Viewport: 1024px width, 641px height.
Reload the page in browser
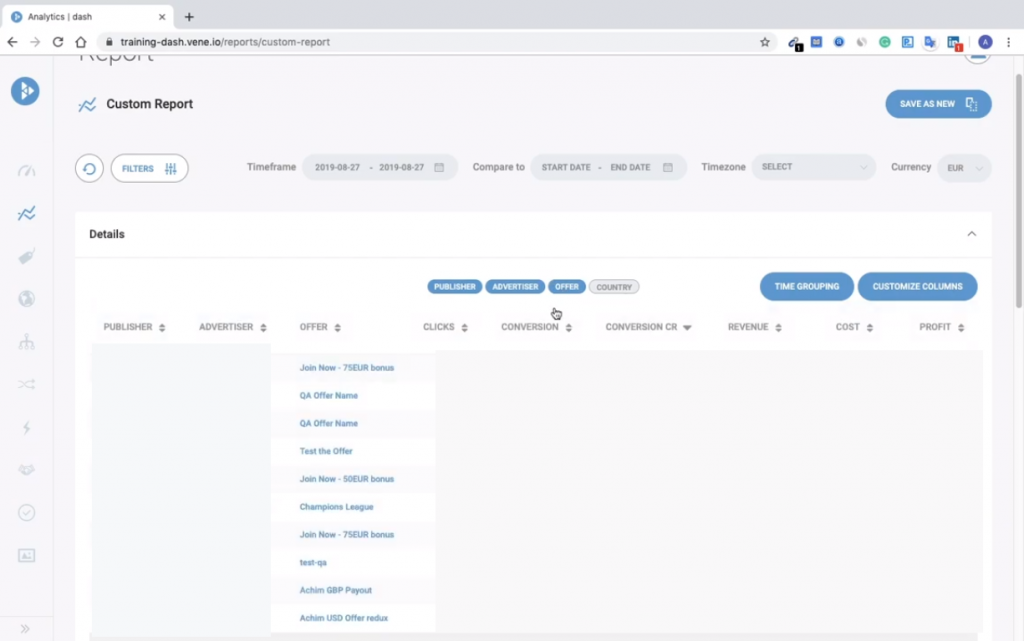tap(57, 42)
